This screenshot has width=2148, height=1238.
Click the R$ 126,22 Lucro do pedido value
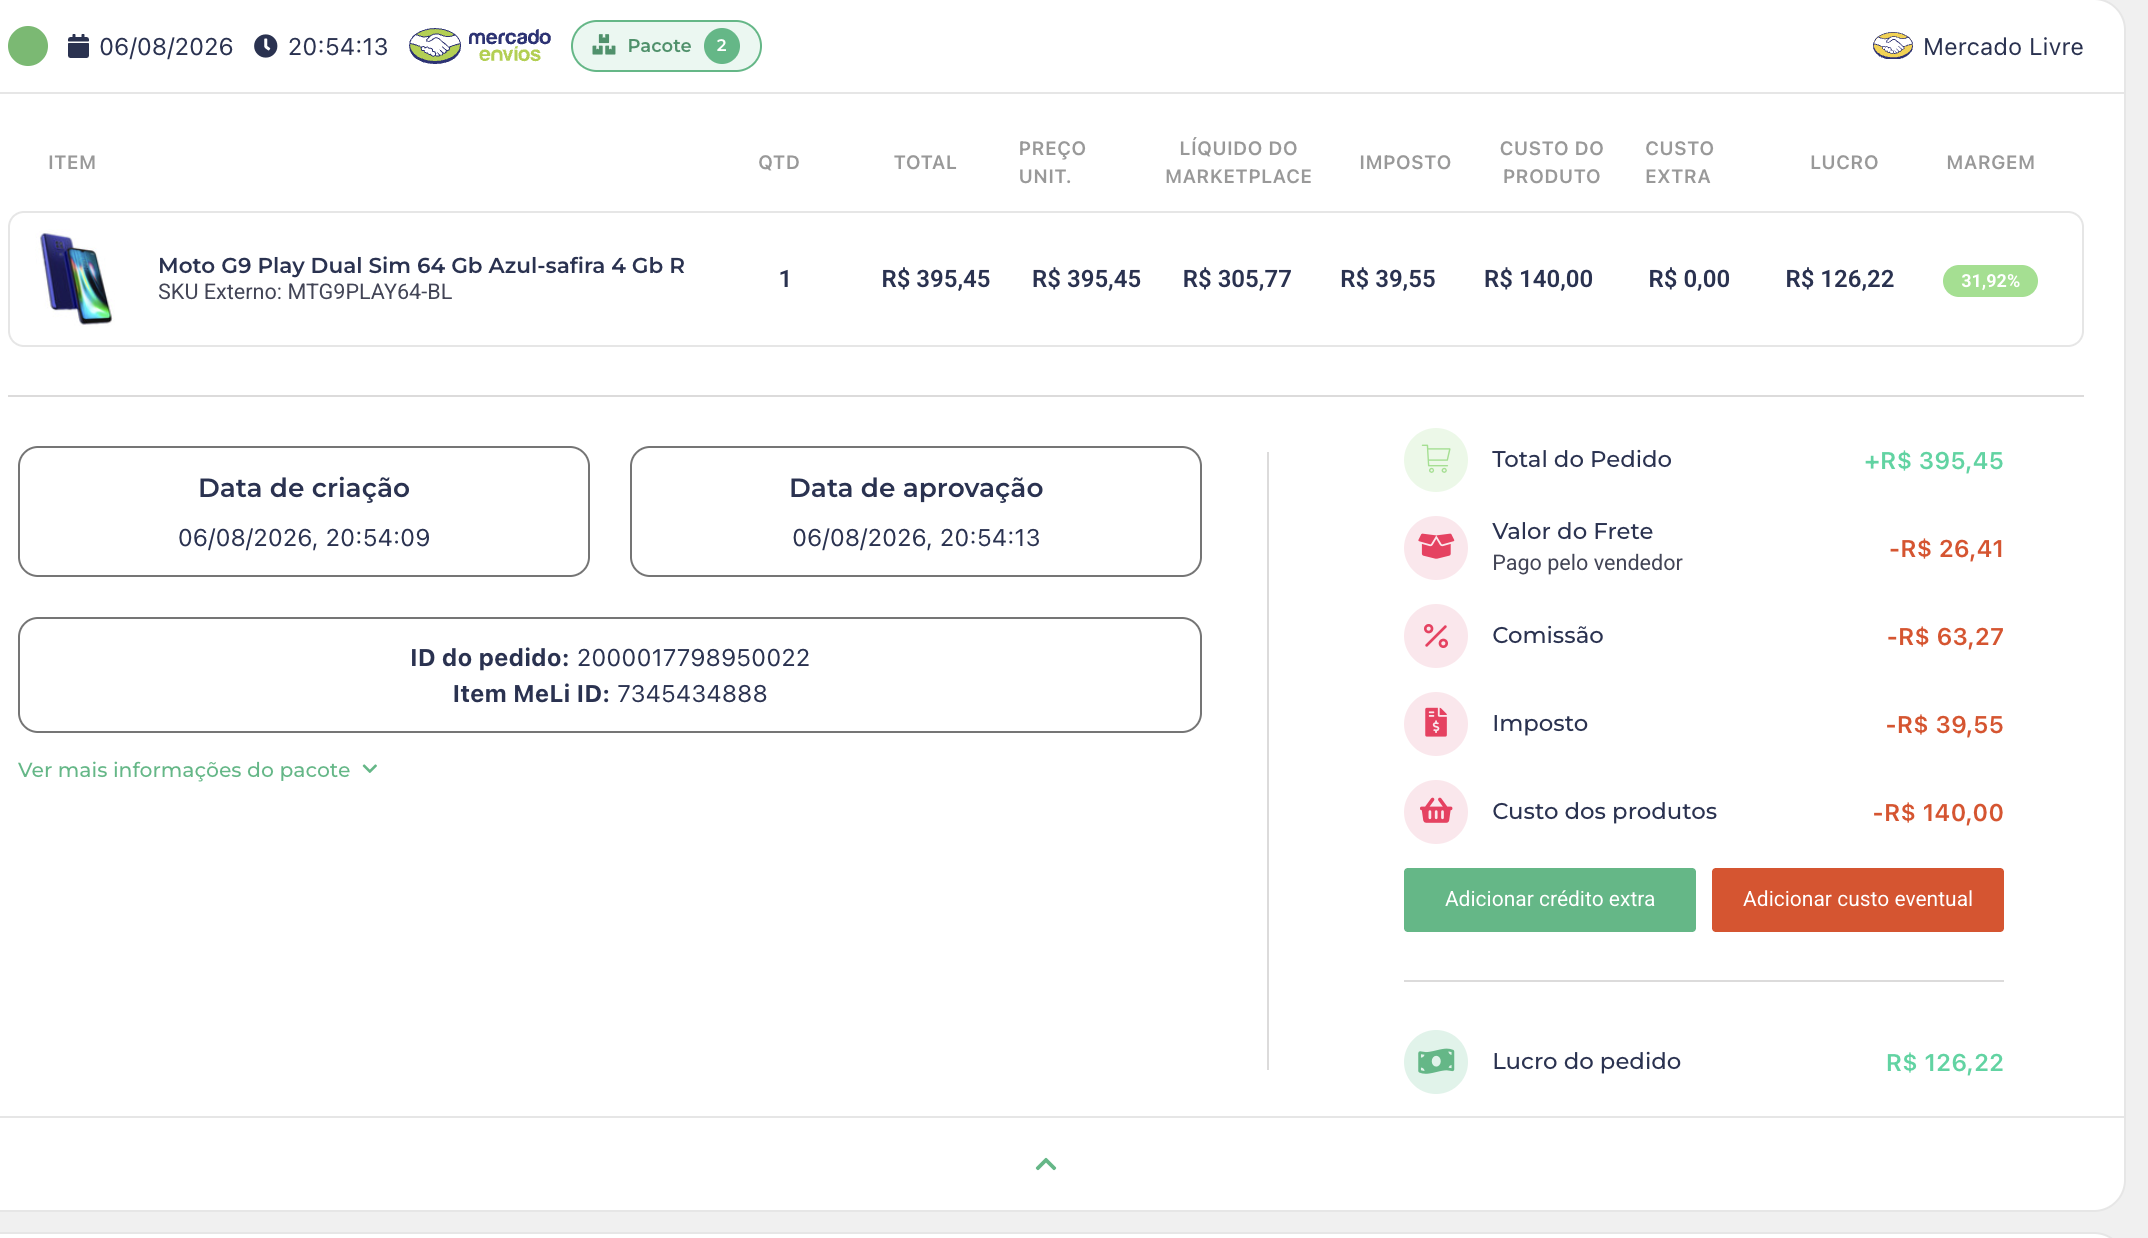coord(1945,1063)
